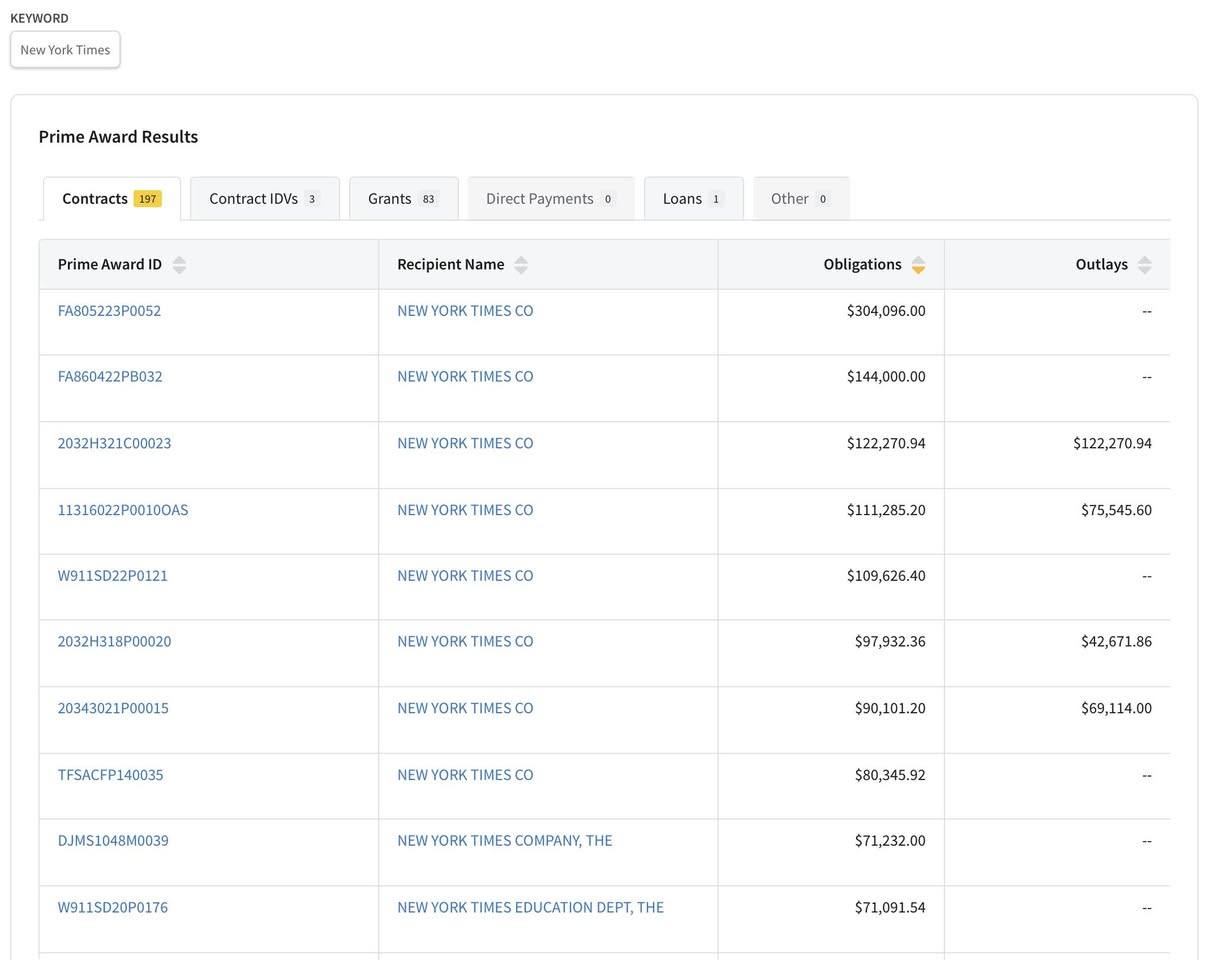Open recipient New York Times Company, The
This screenshot has height=960, width=1211.
(504, 841)
